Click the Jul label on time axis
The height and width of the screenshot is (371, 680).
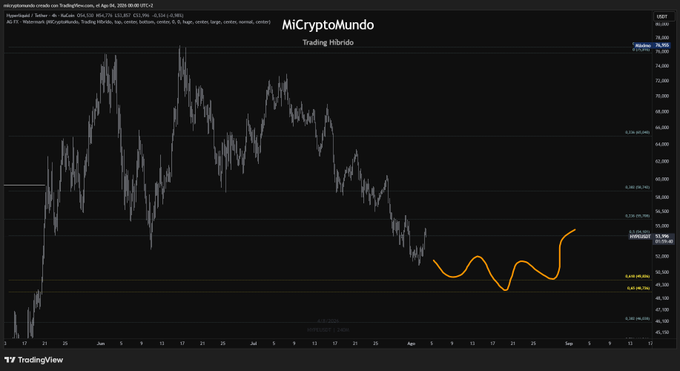click(x=253, y=343)
